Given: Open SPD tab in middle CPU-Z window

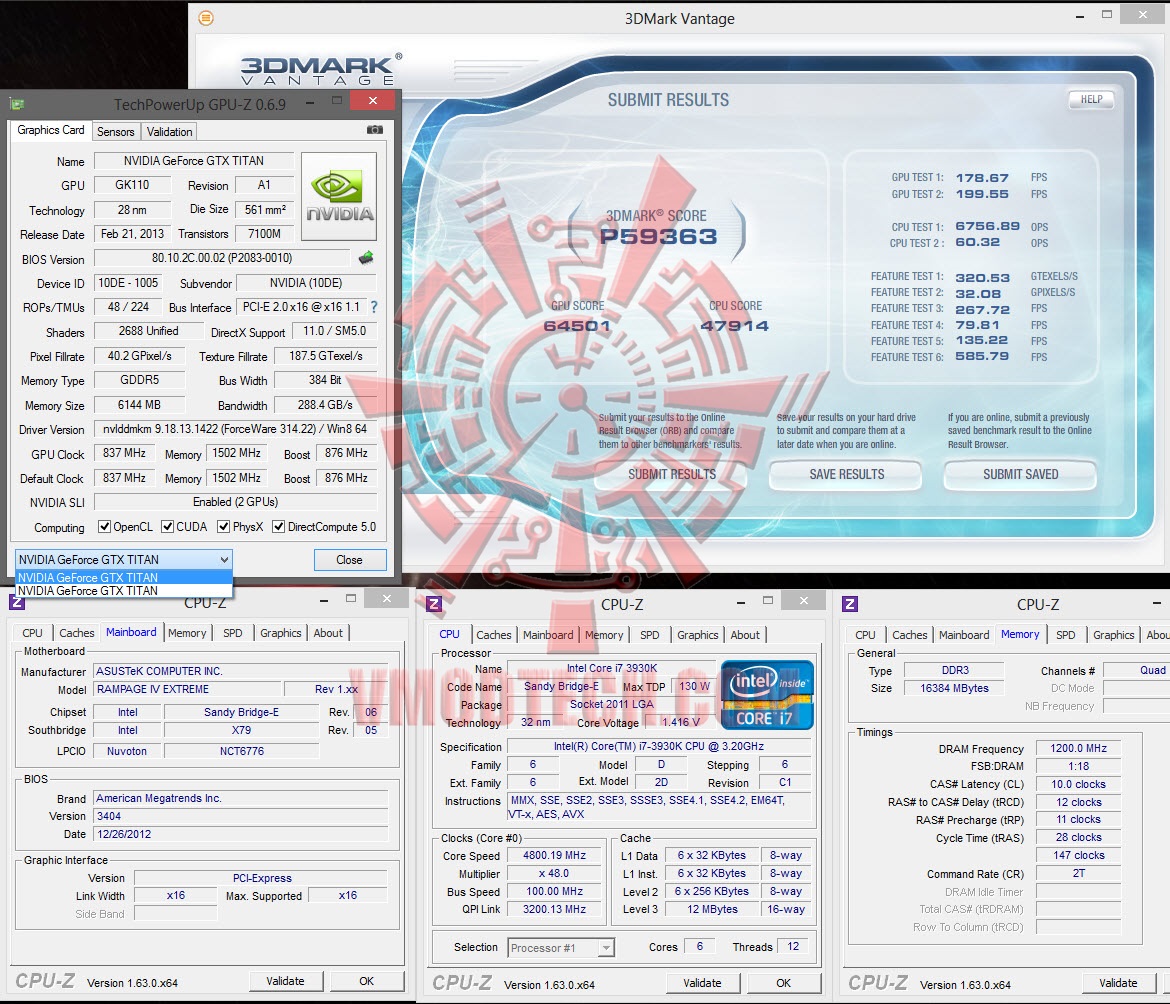Looking at the screenshot, I should pos(650,636).
